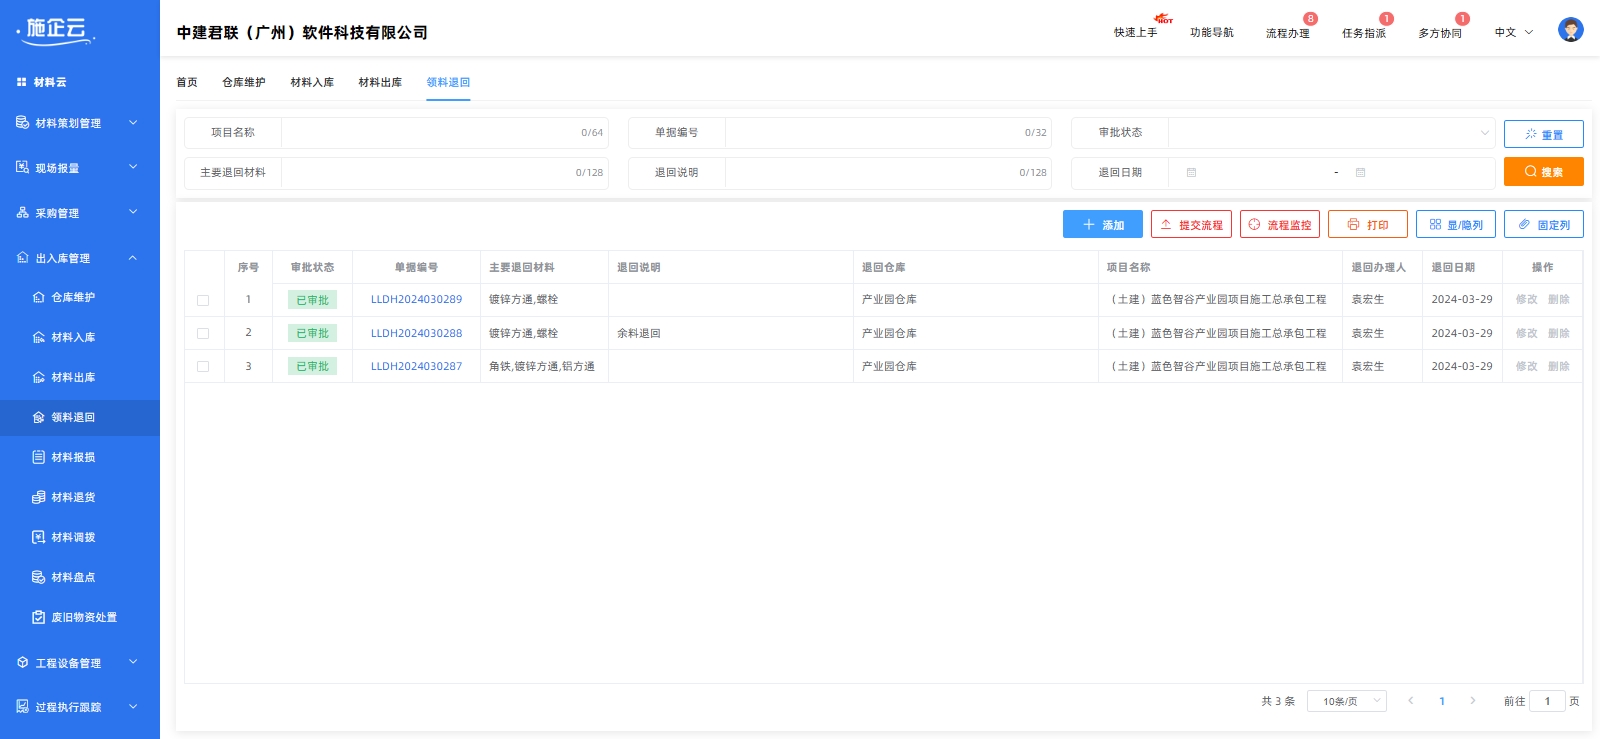Click the 项目名称 input field
The height and width of the screenshot is (739, 1600).
pyautogui.click(x=430, y=133)
